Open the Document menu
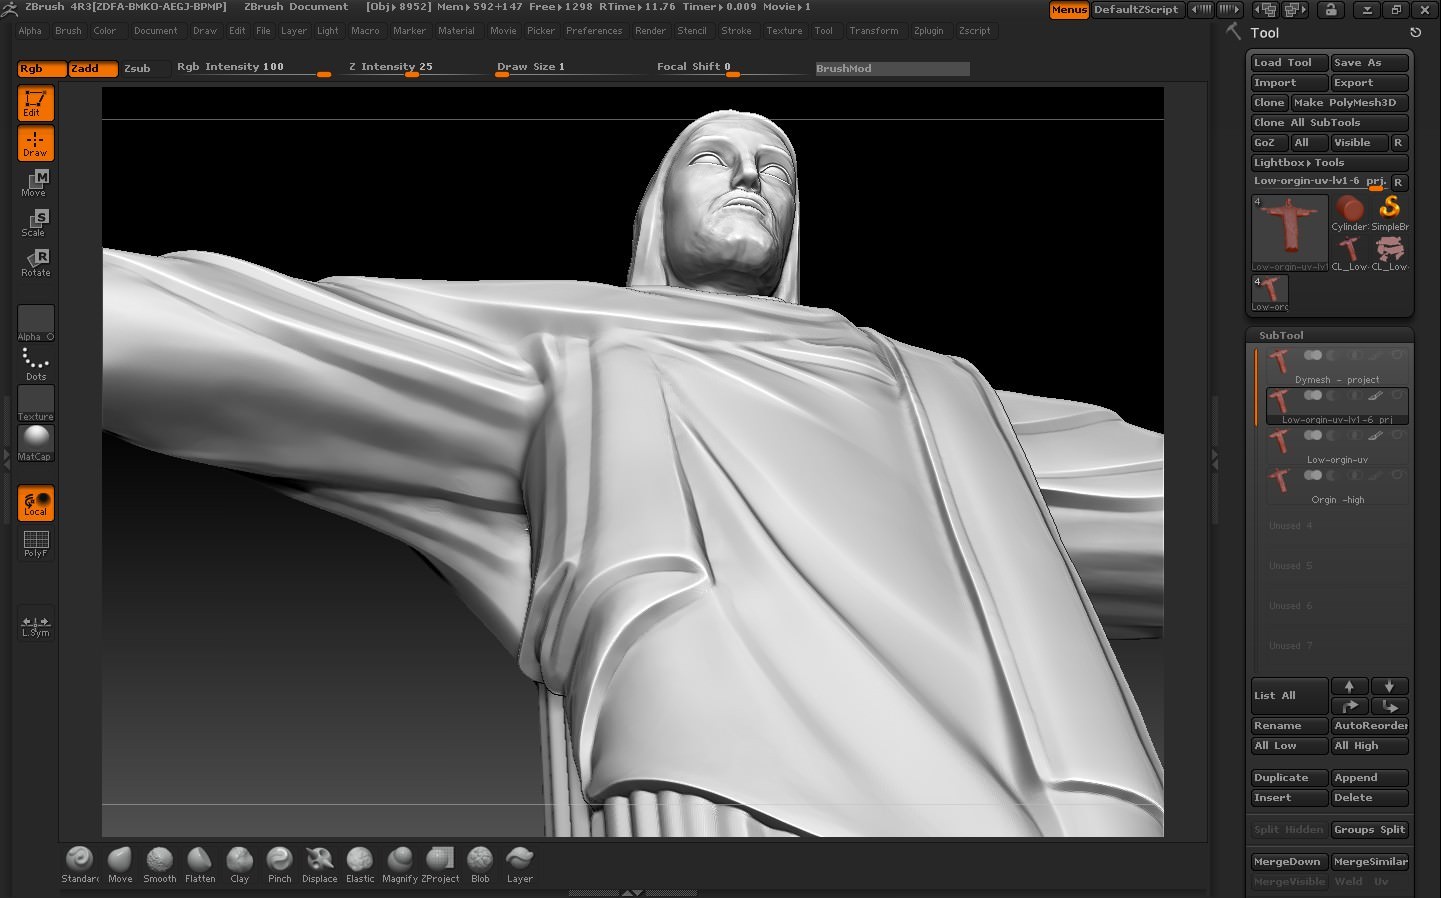 pyautogui.click(x=156, y=31)
